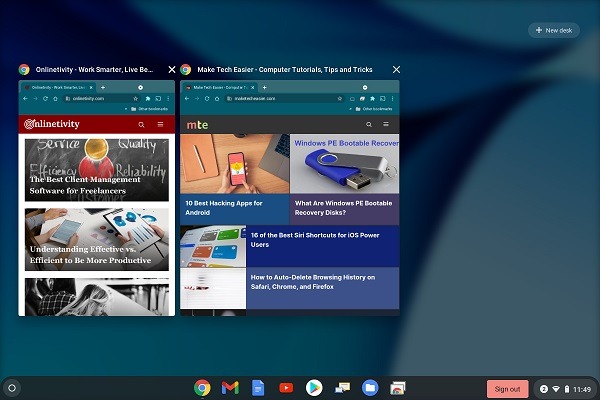Launch YouTube from the shelf

pos(286,388)
